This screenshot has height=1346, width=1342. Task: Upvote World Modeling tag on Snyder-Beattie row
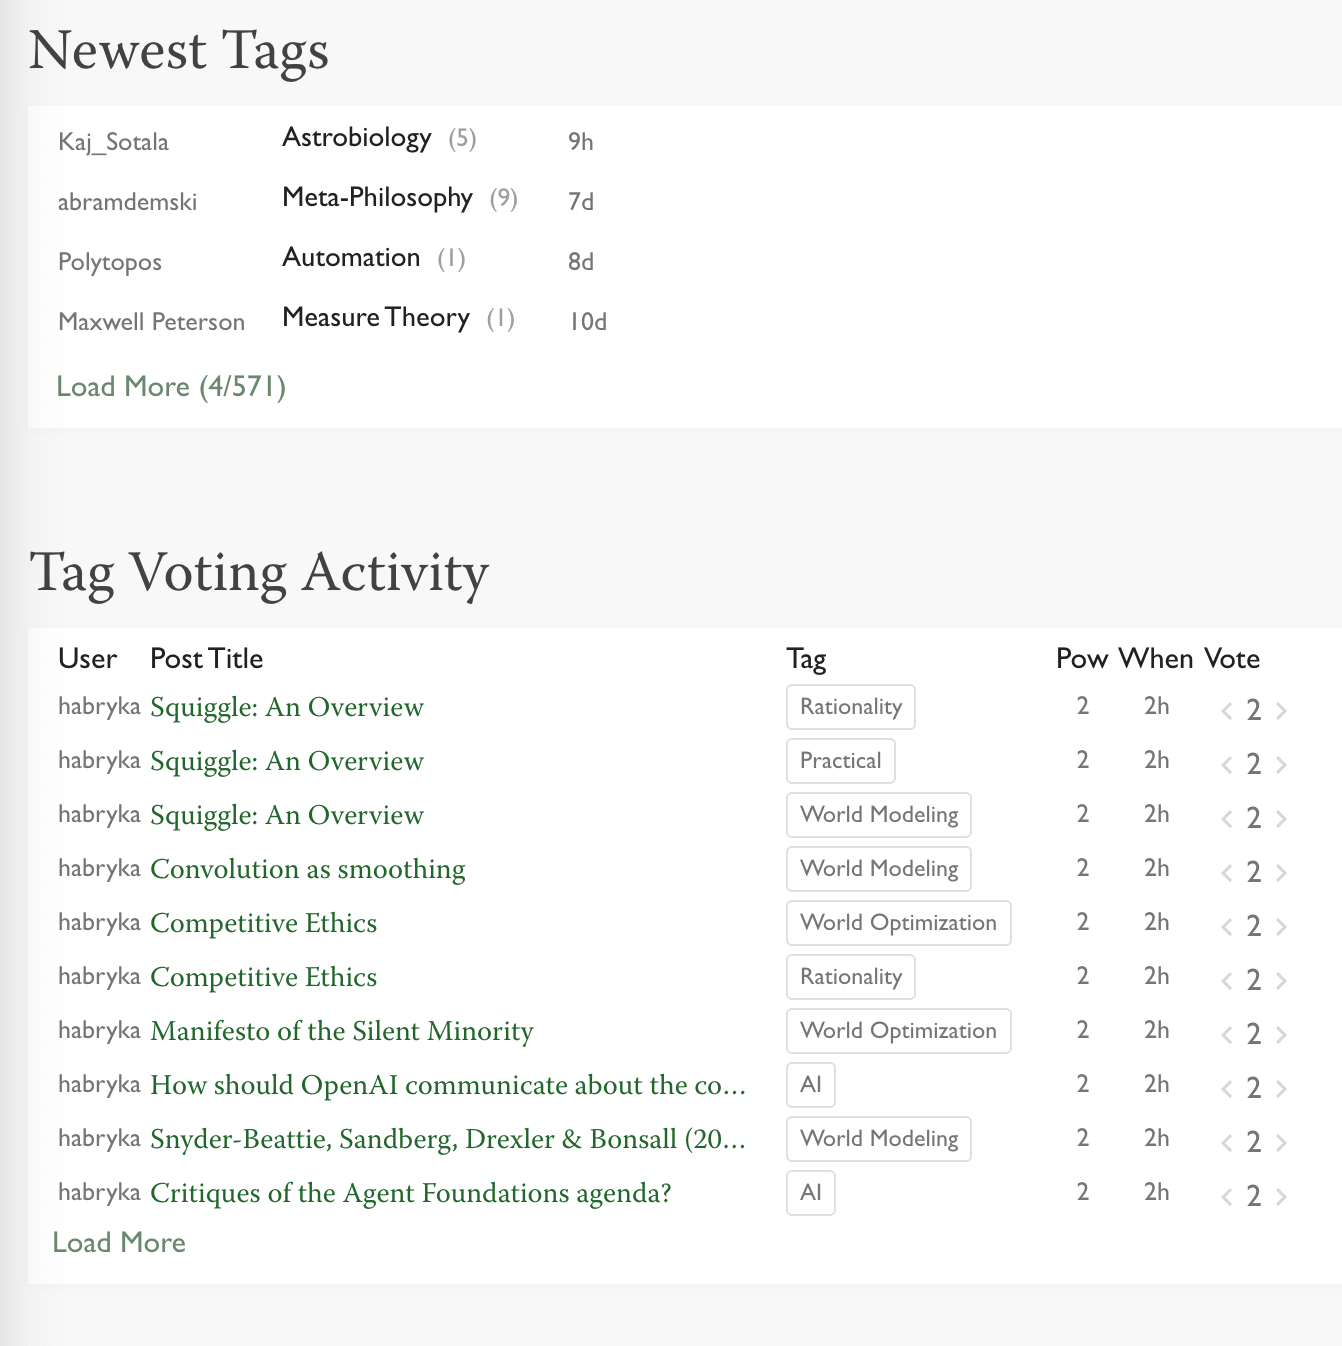click(1281, 1143)
